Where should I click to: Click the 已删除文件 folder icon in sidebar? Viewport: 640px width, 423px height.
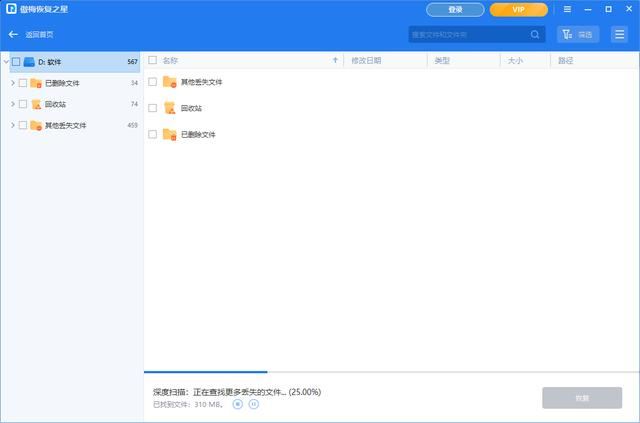click(x=36, y=83)
